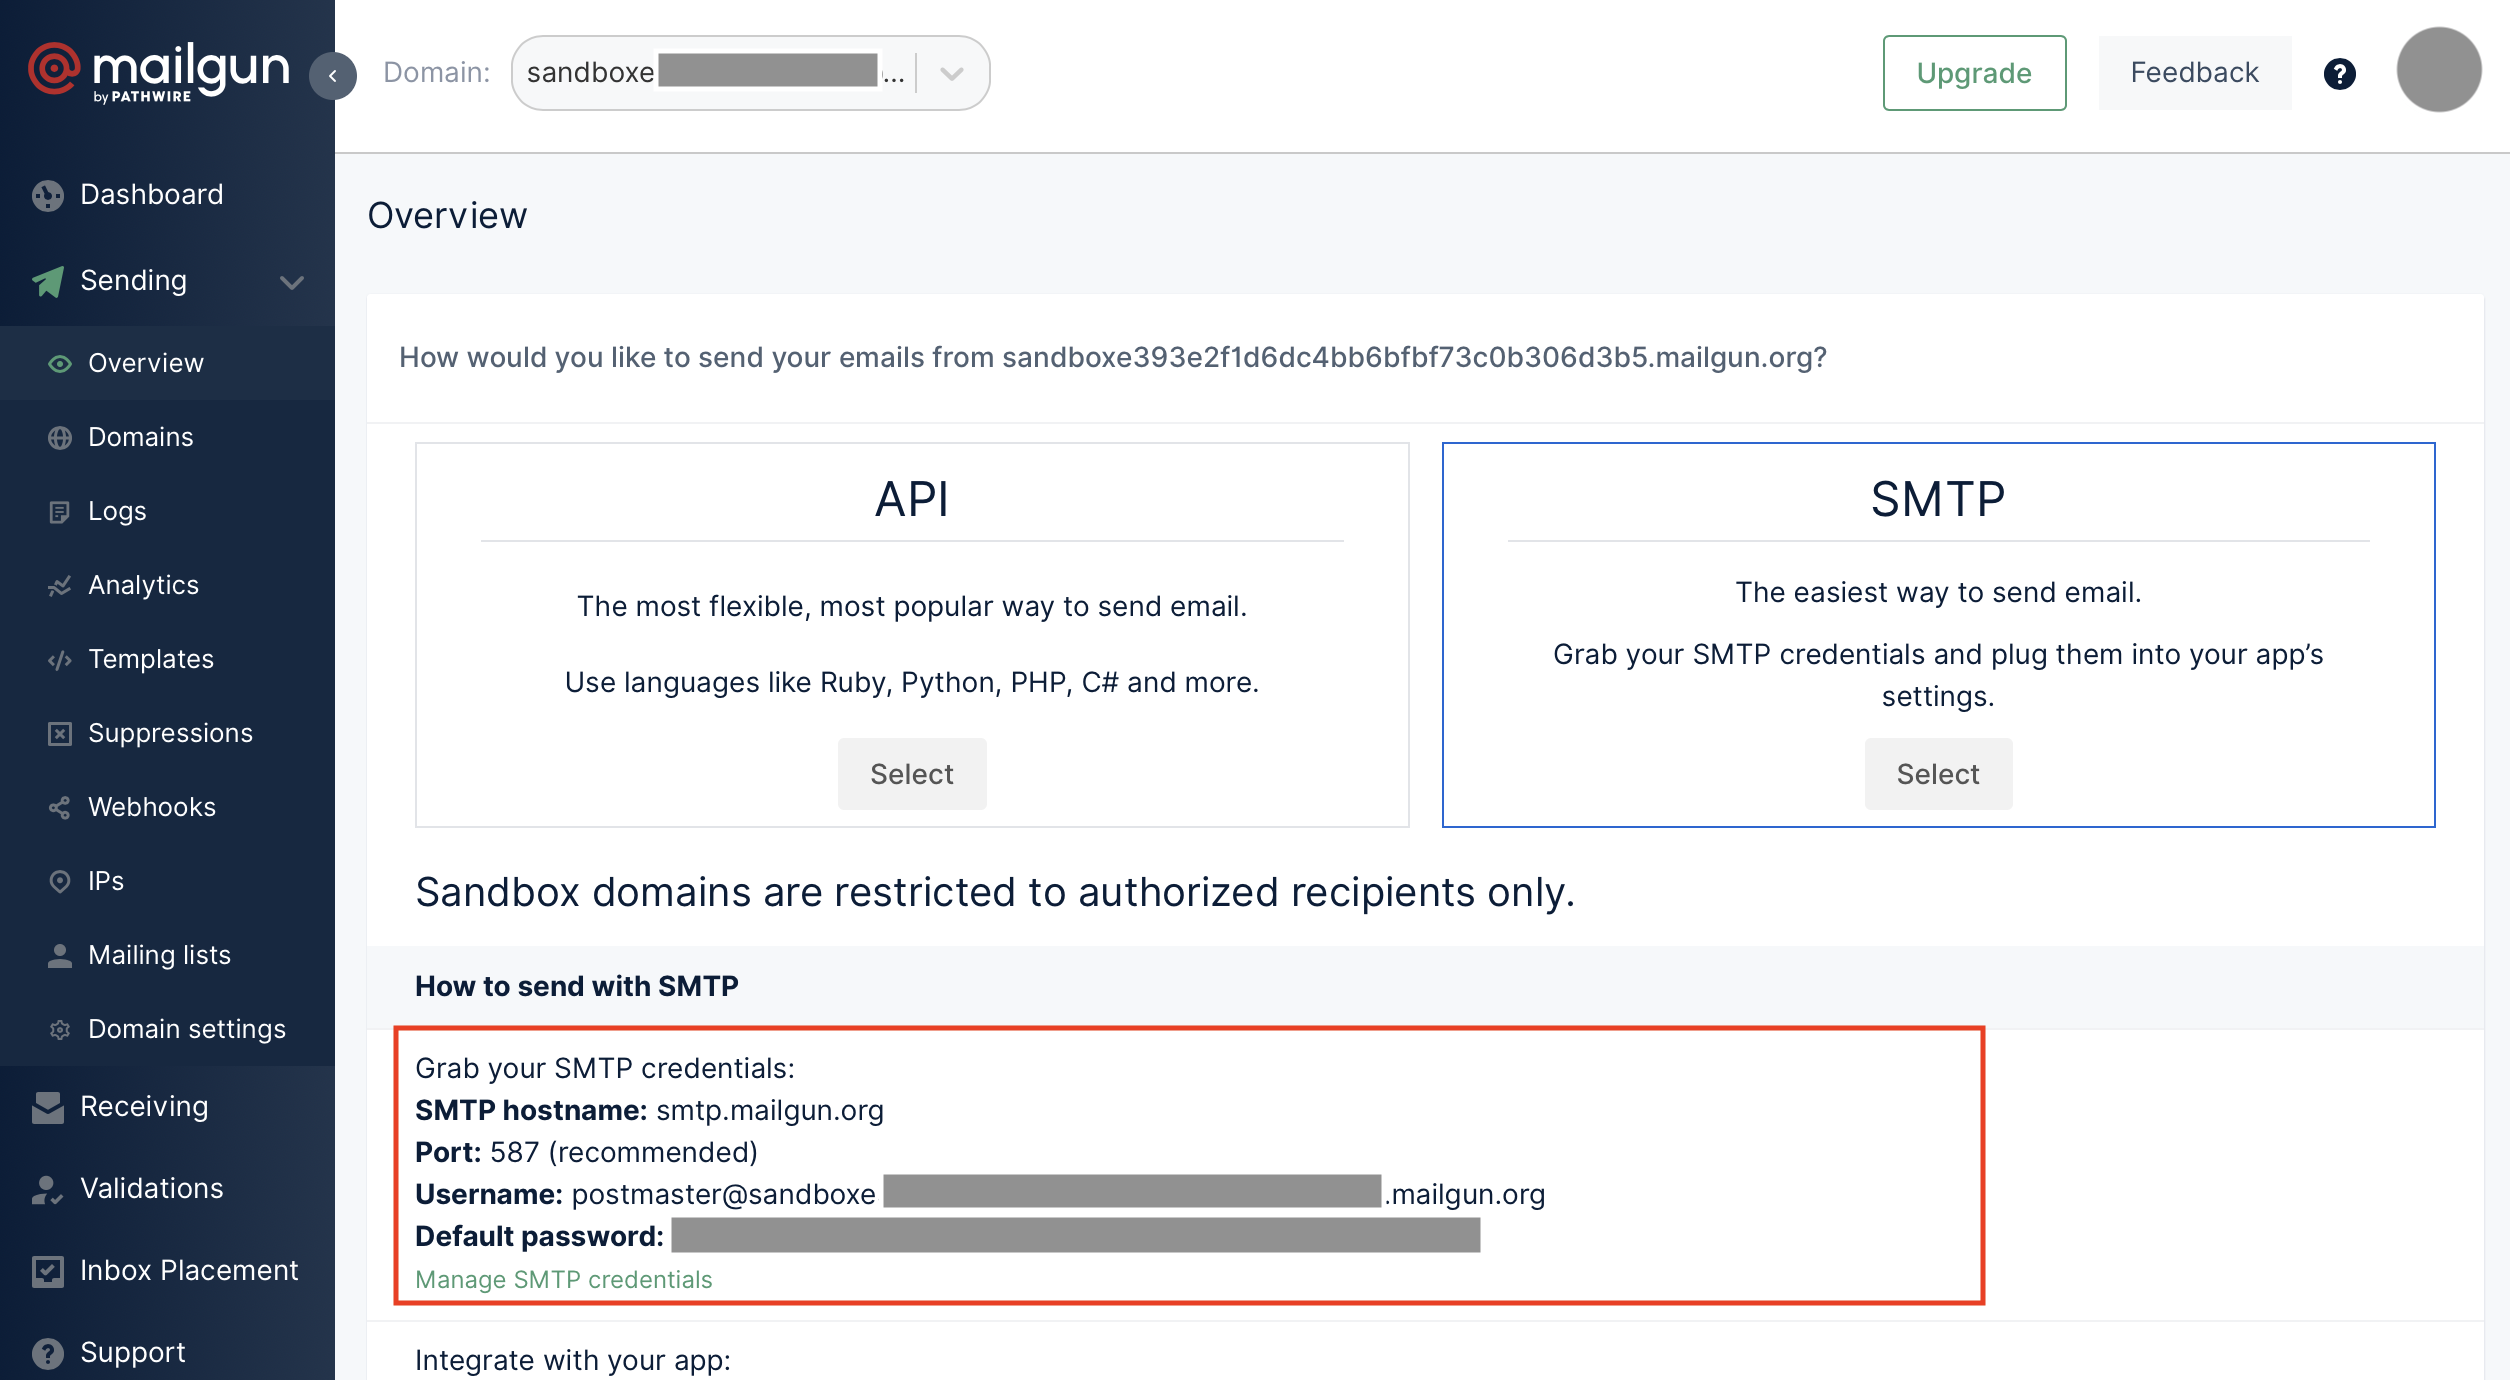
Task: Click the Logs document icon
Action: (60, 511)
